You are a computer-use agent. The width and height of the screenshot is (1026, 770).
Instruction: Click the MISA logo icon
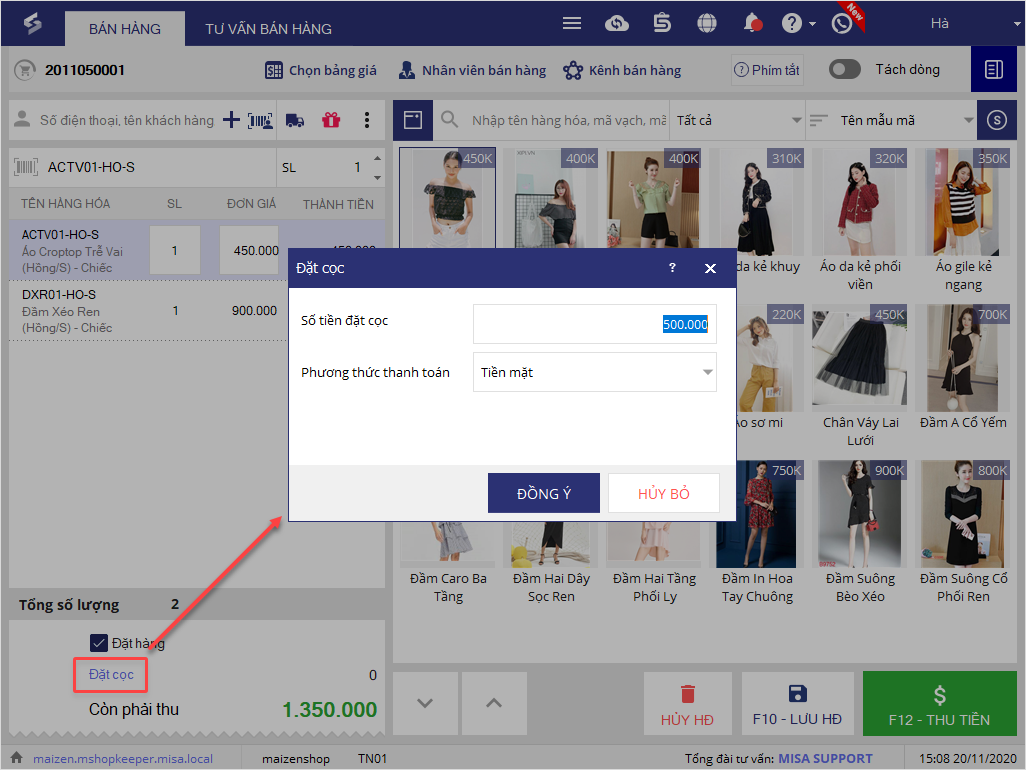click(32, 24)
